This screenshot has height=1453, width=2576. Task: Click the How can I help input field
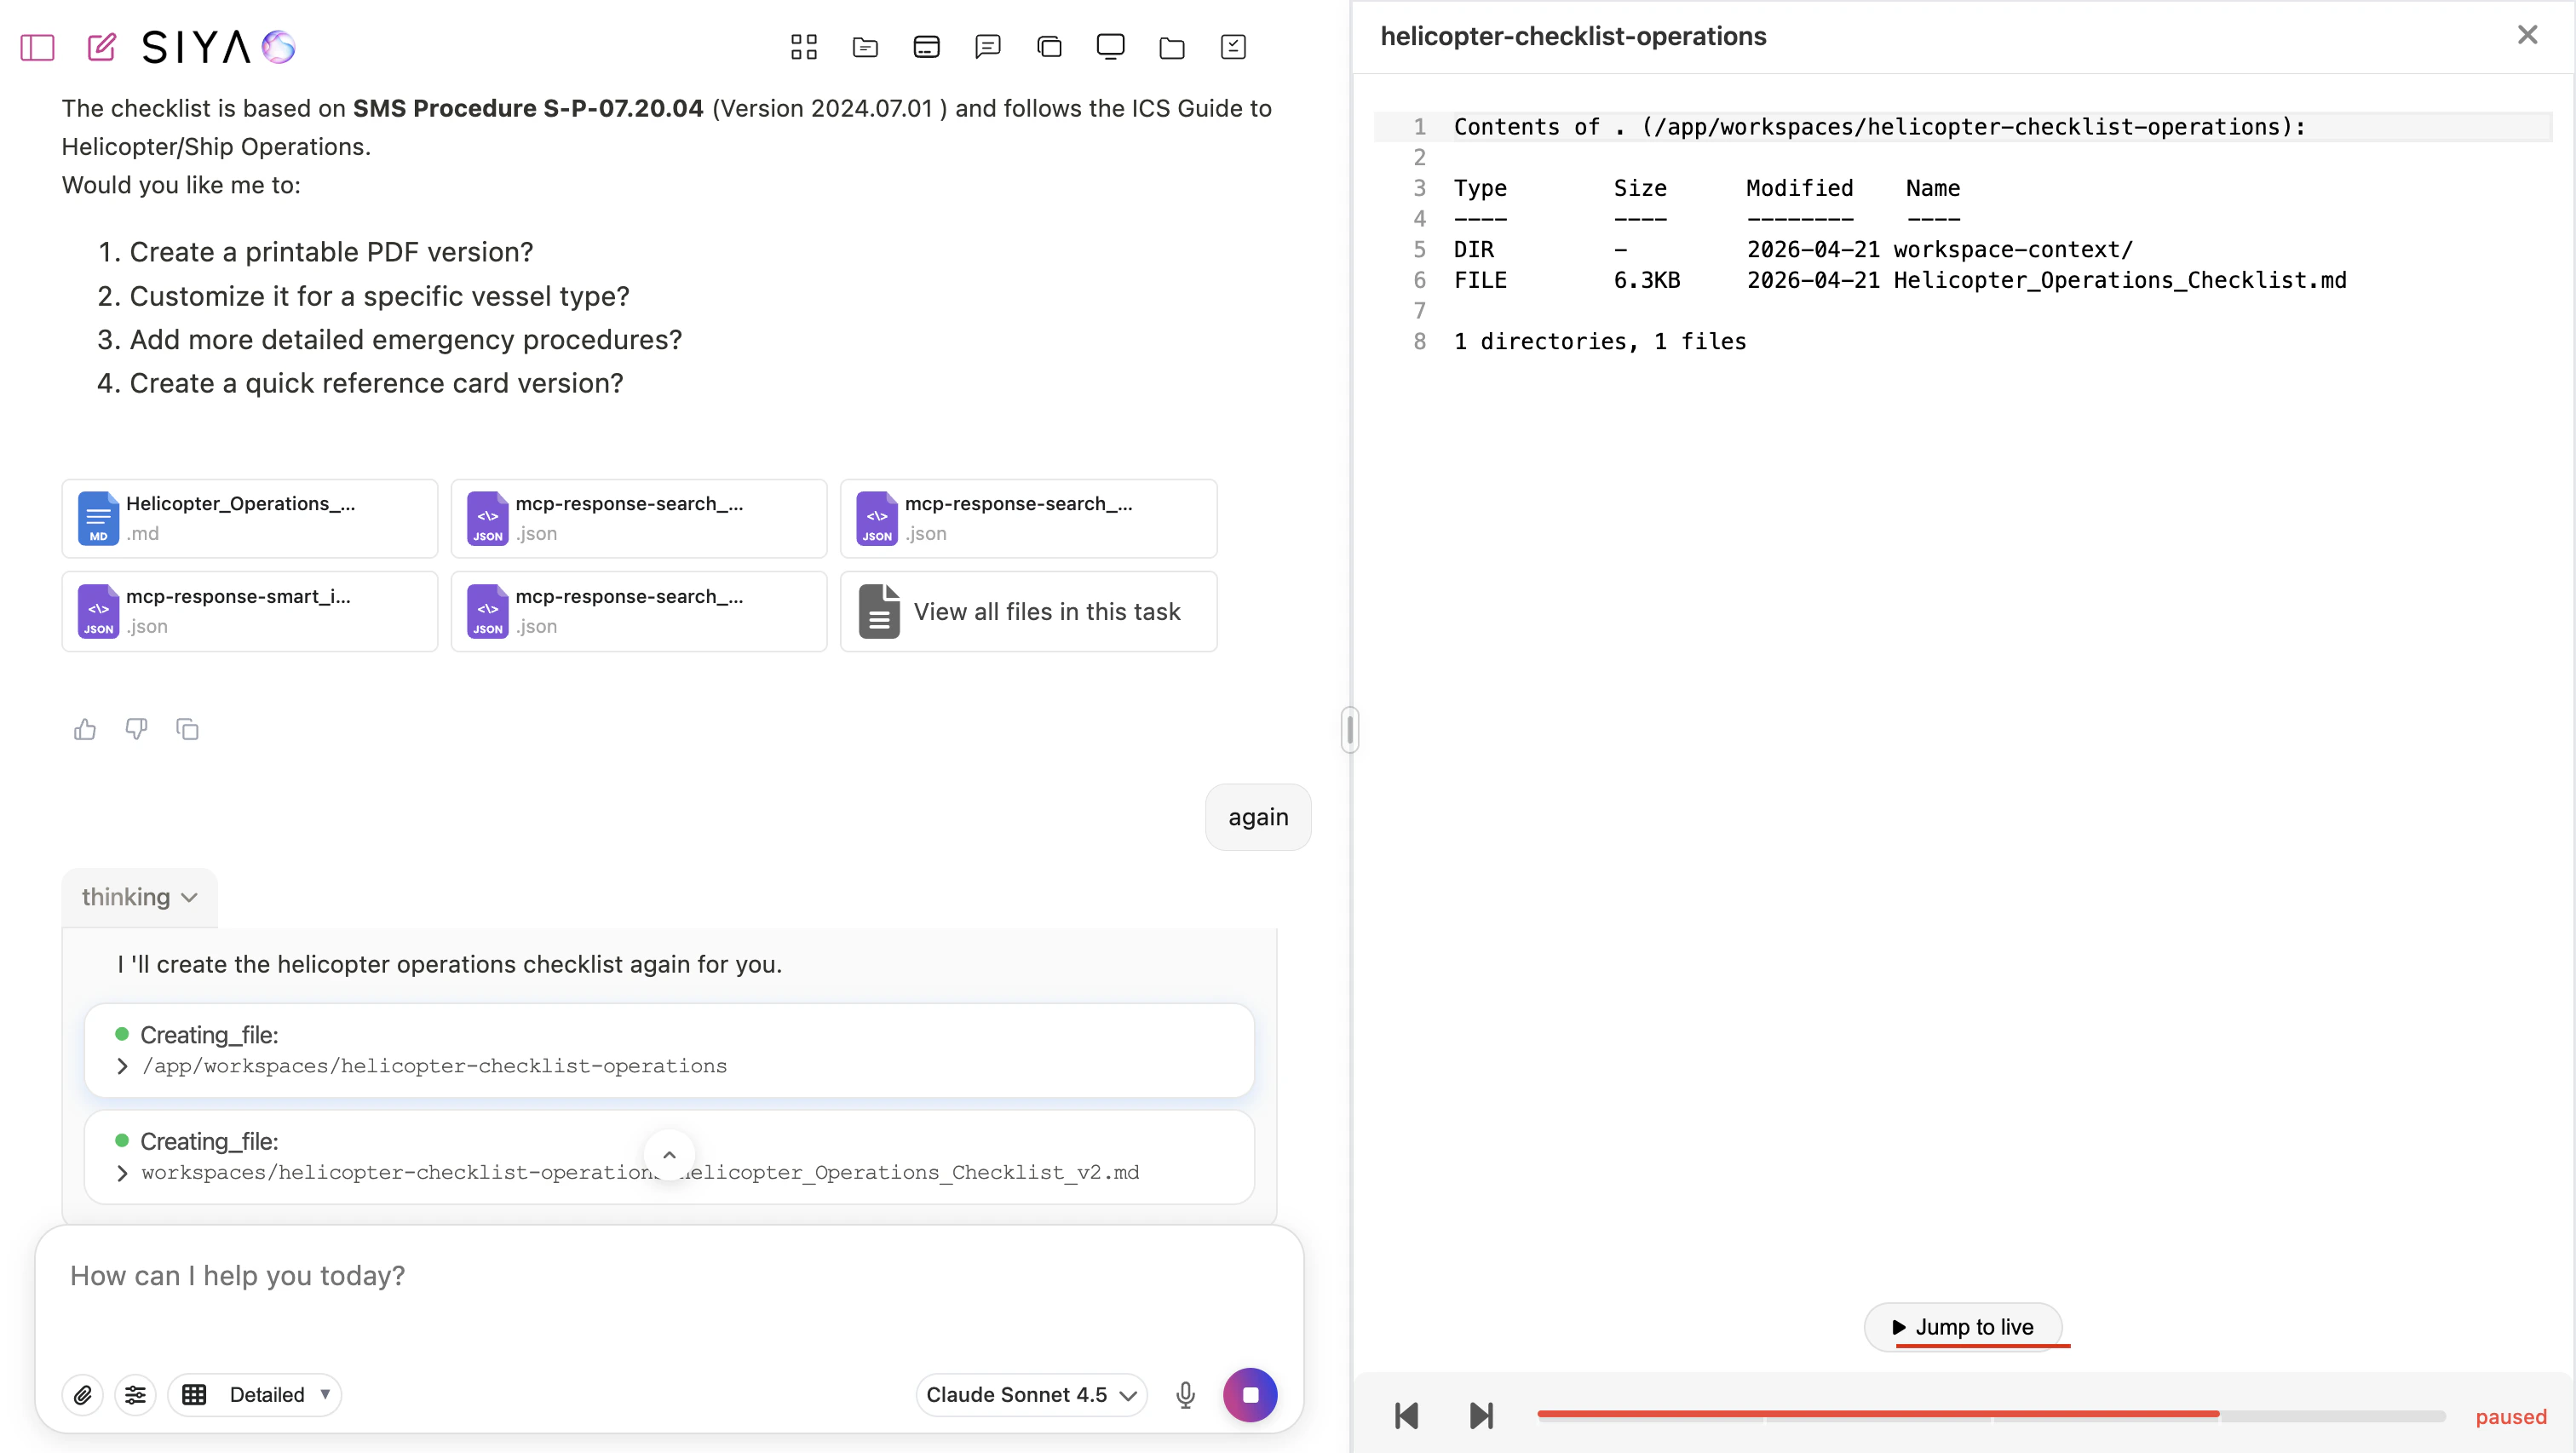[x=668, y=1276]
